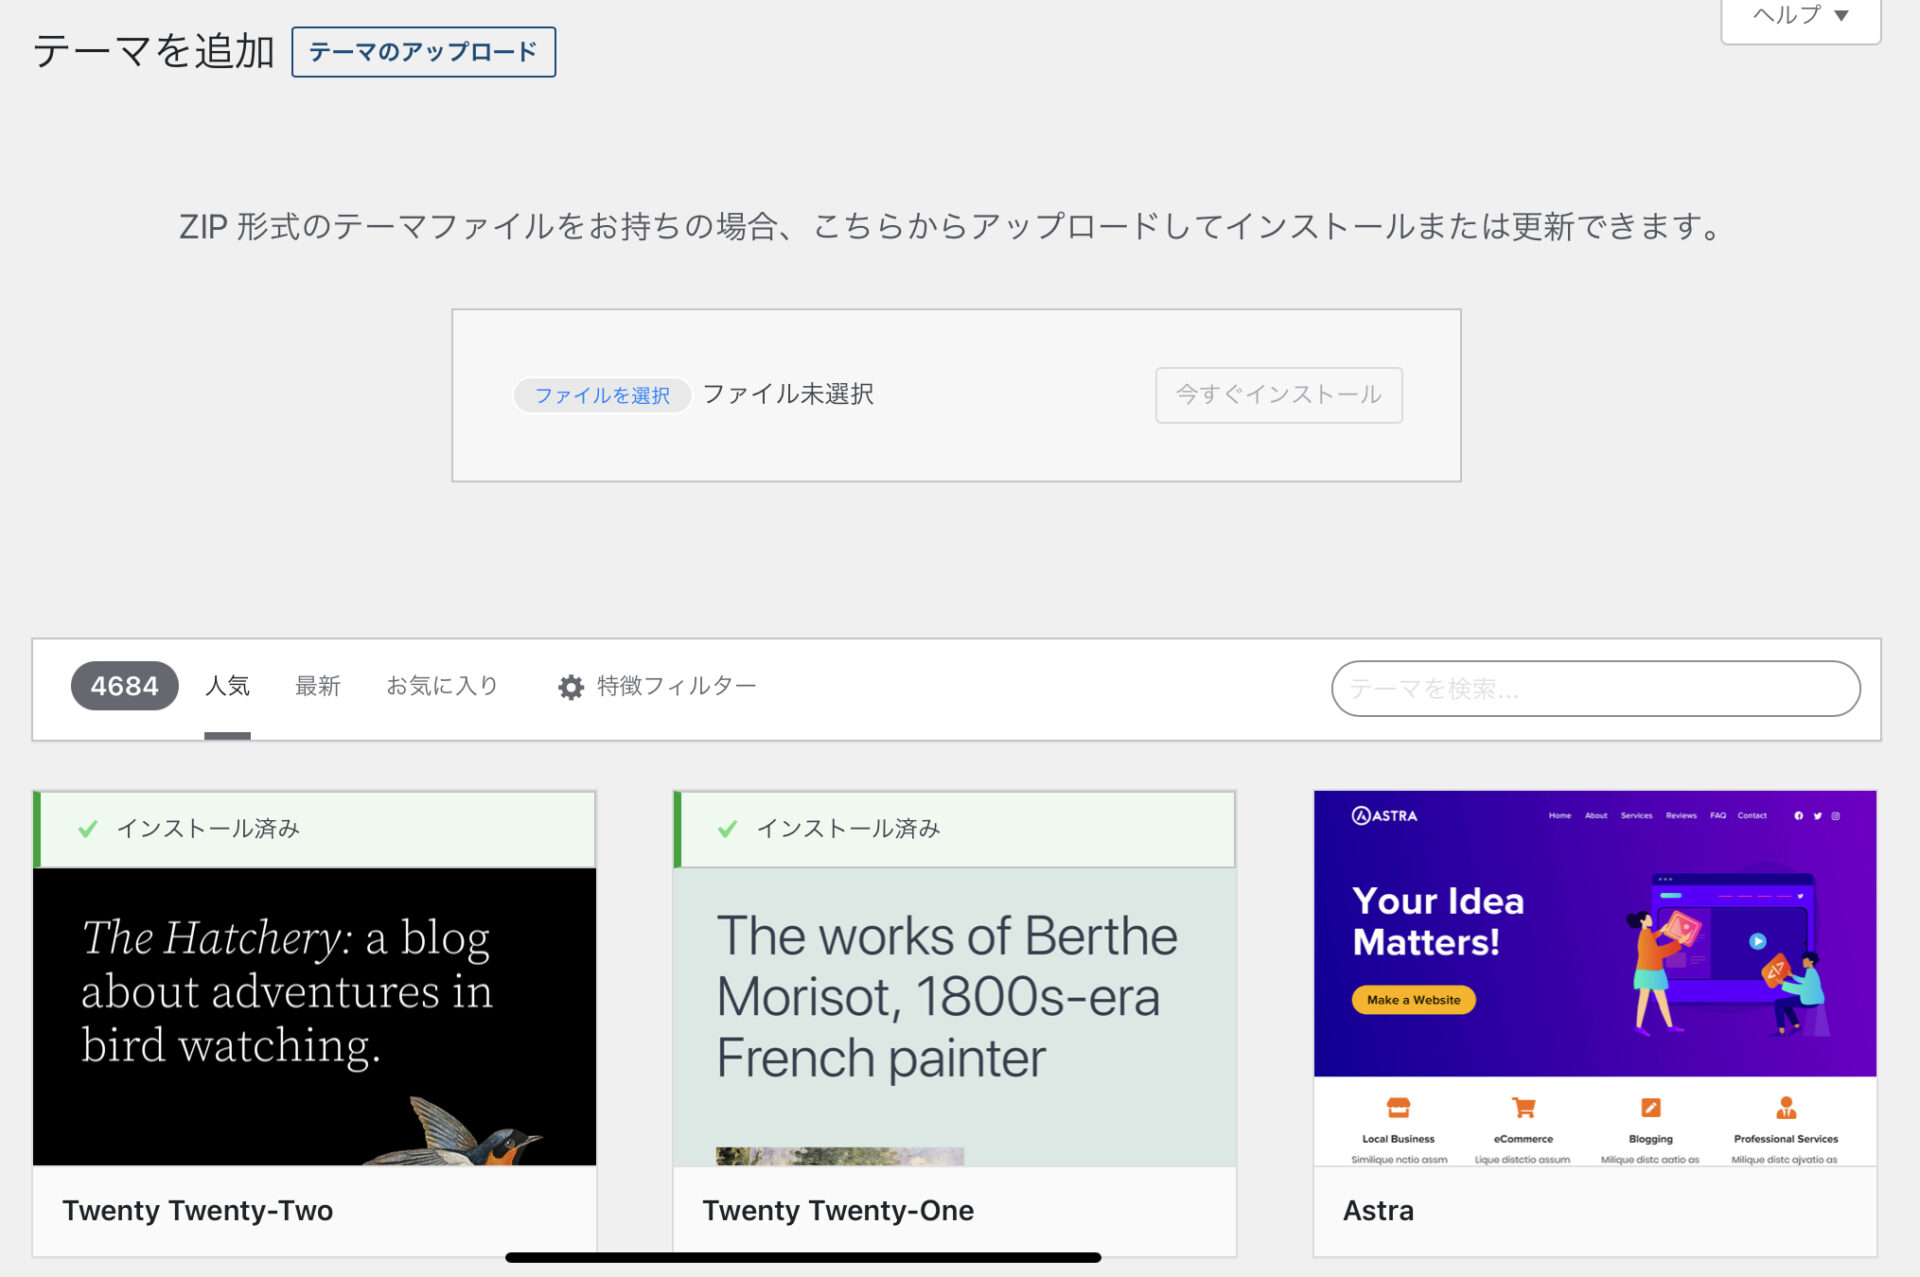The image size is (1920, 1277).
Task: Click the Twenty Twenty-One theme title
Action: [x=838, y=1211]
